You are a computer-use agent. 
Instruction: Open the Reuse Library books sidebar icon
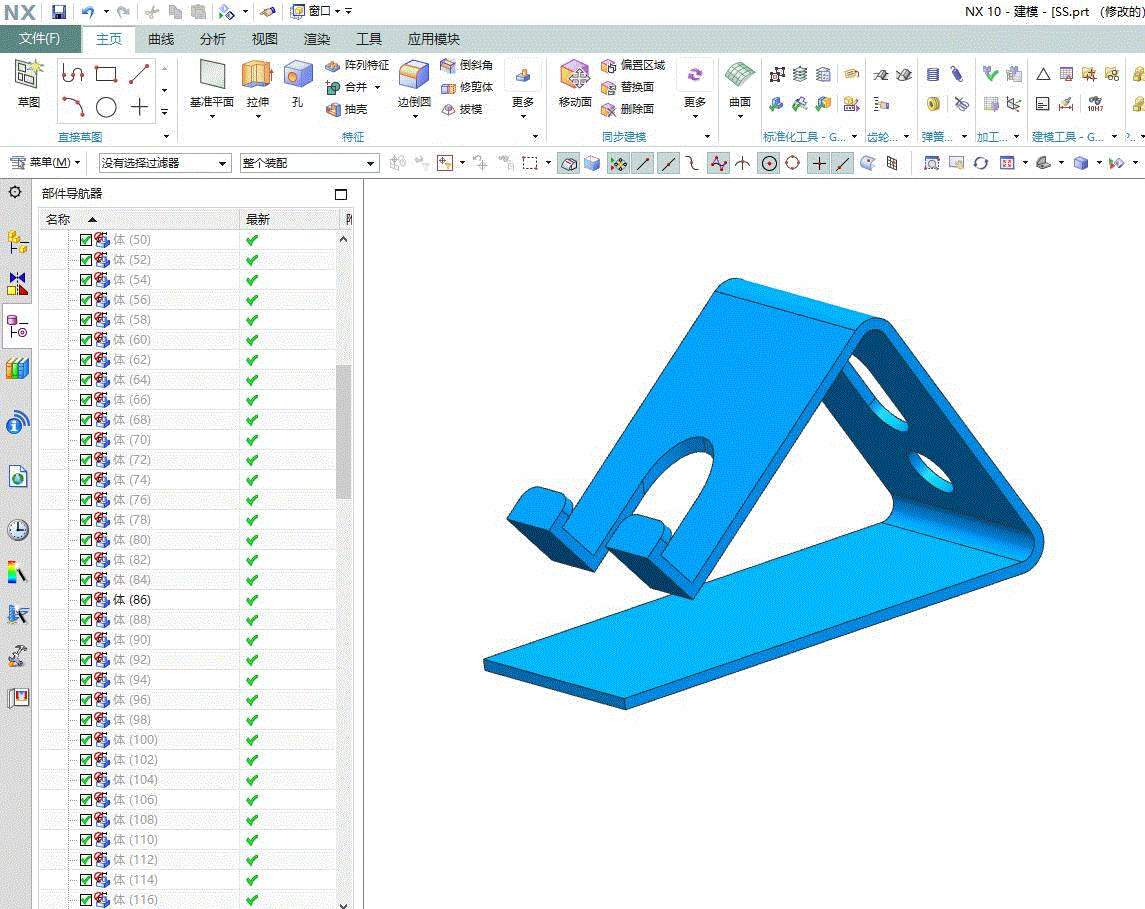[18, 368]
